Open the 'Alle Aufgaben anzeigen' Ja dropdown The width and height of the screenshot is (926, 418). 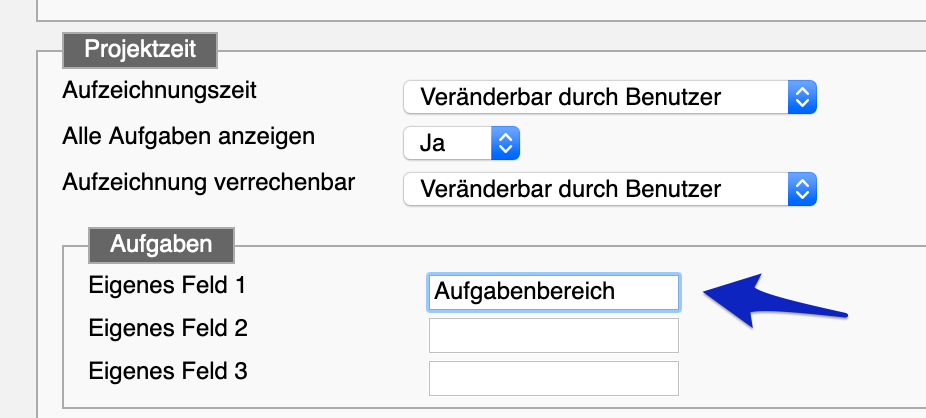[461, 143]
